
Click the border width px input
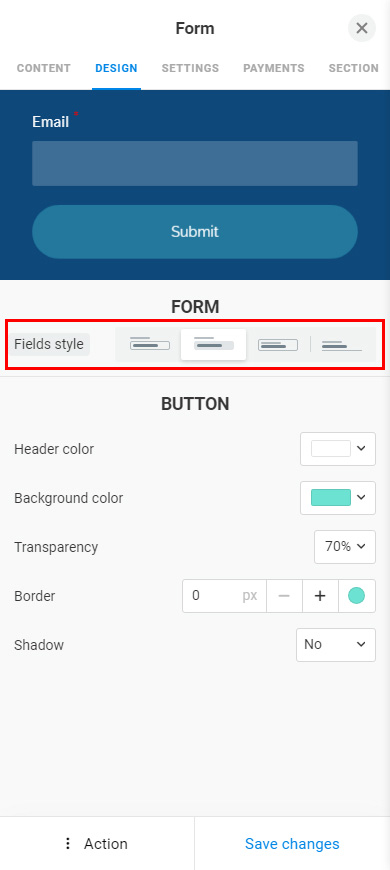click(x=224, y=596)
